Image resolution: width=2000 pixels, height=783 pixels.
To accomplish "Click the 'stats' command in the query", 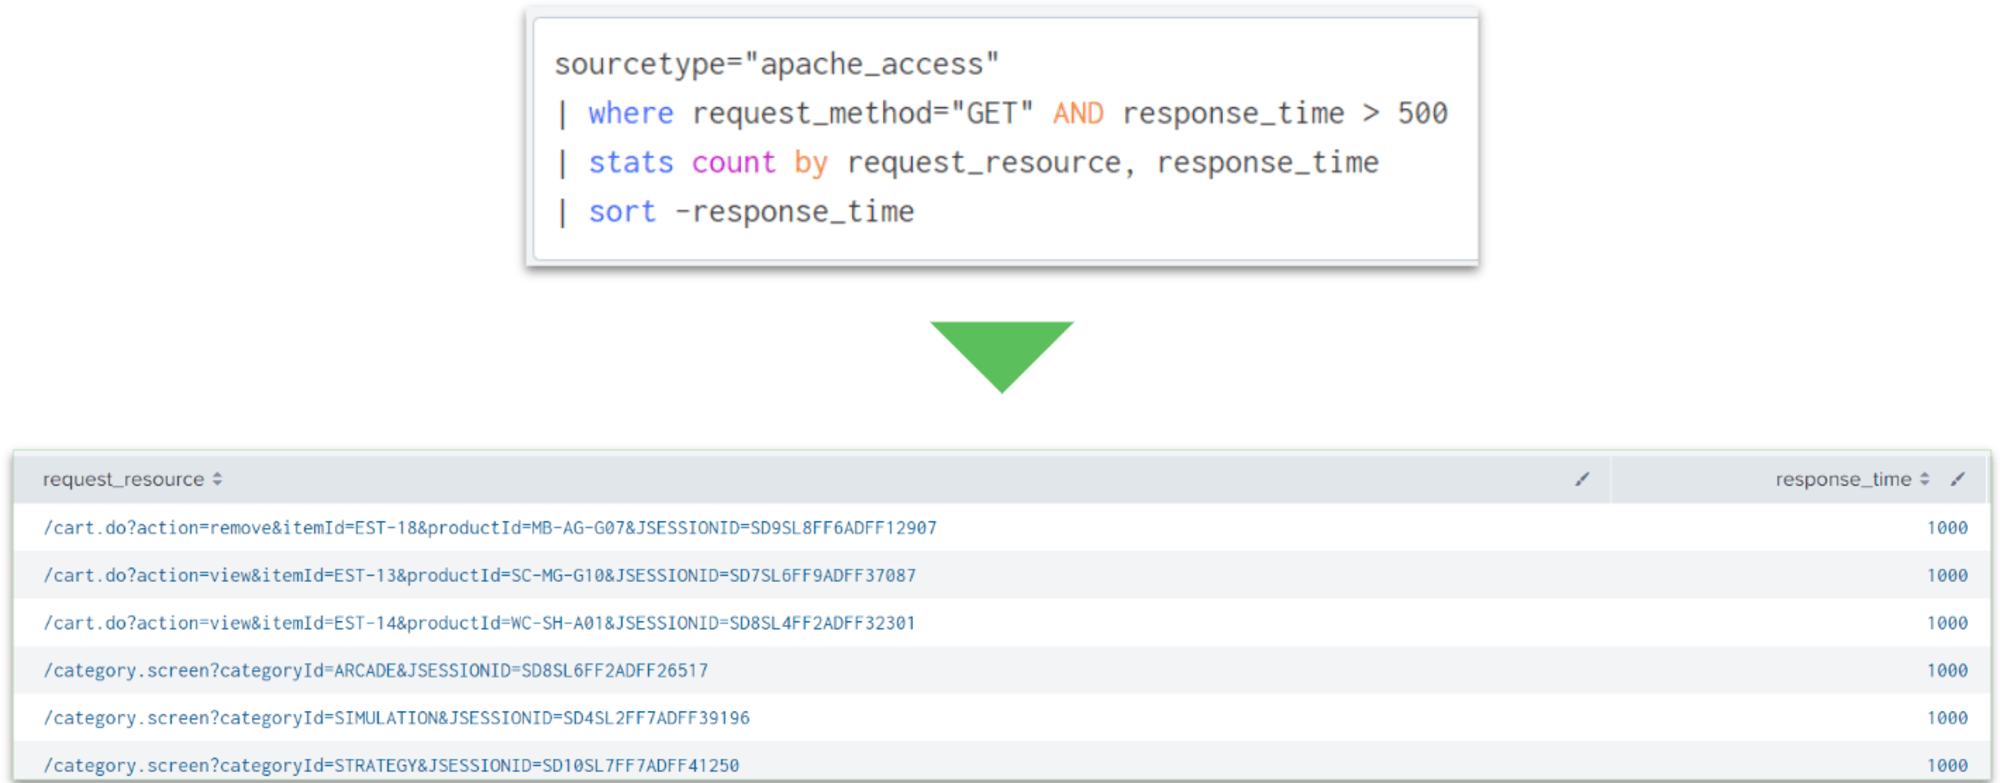I will tap(631, 162).
